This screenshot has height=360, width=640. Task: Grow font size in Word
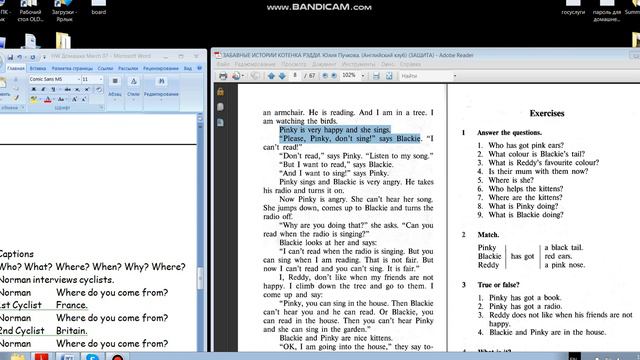75,99
